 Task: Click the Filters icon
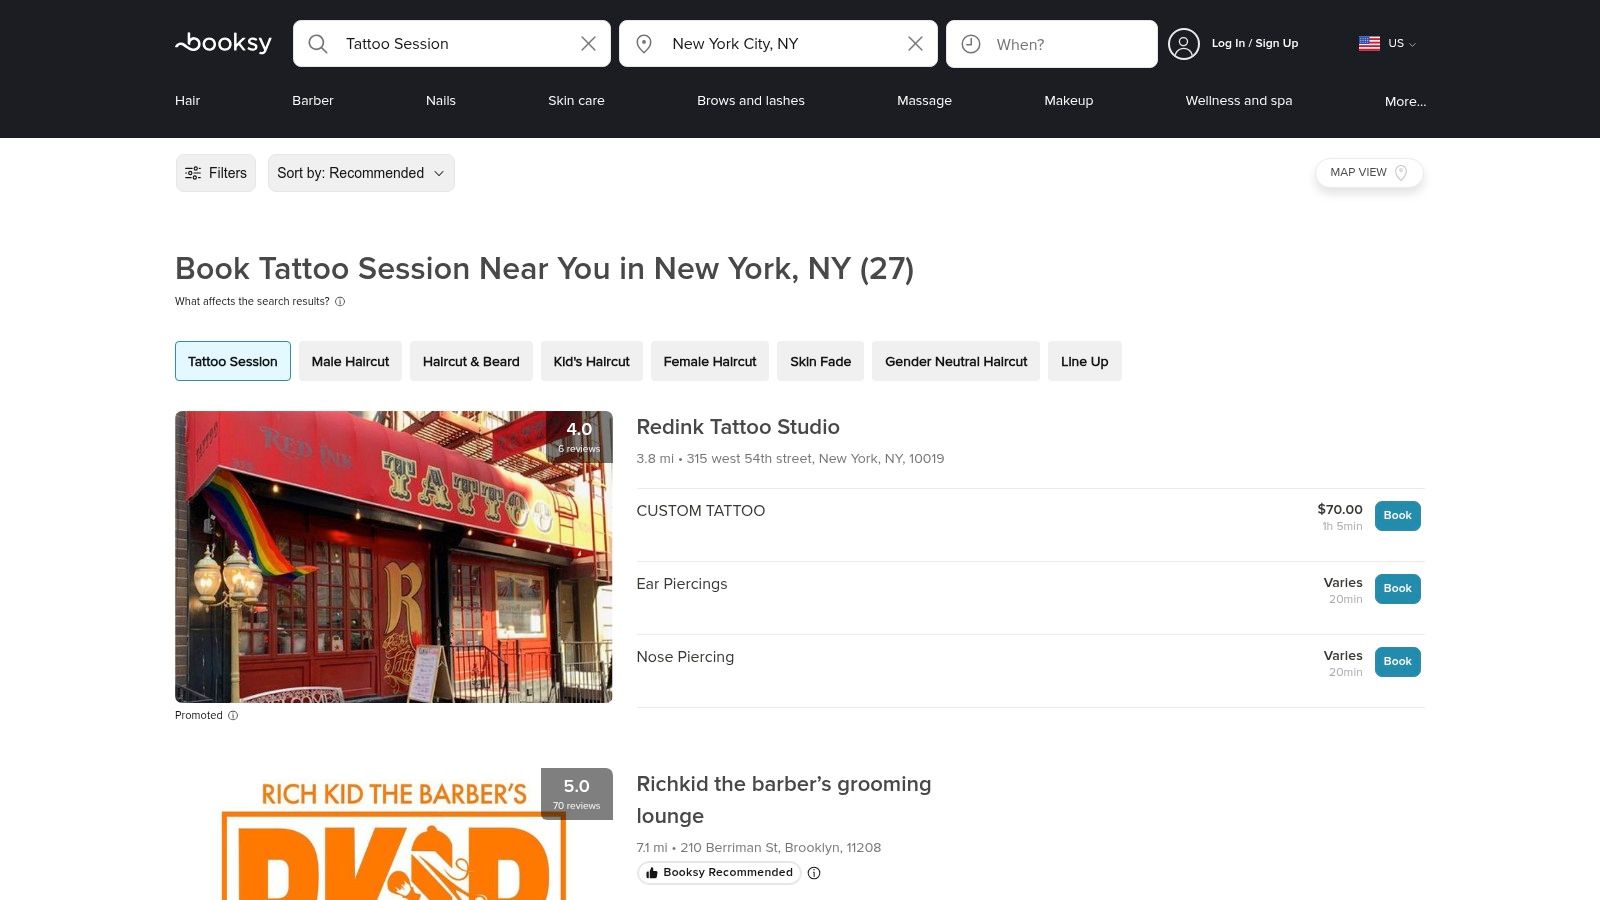[x=193, y=172]
